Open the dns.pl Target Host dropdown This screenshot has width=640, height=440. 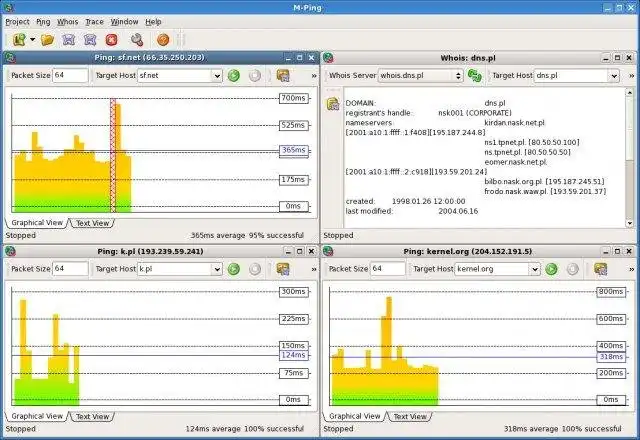[x=614, y=76]
